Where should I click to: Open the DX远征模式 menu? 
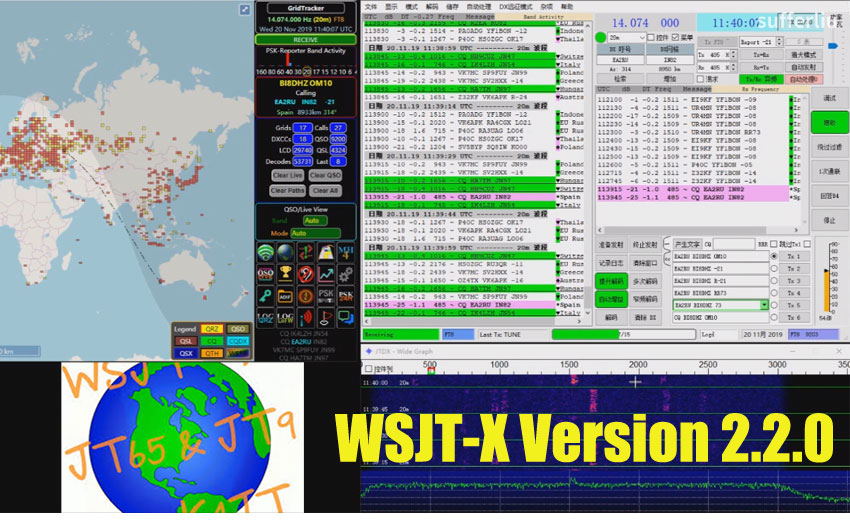(x=516, y=7)
